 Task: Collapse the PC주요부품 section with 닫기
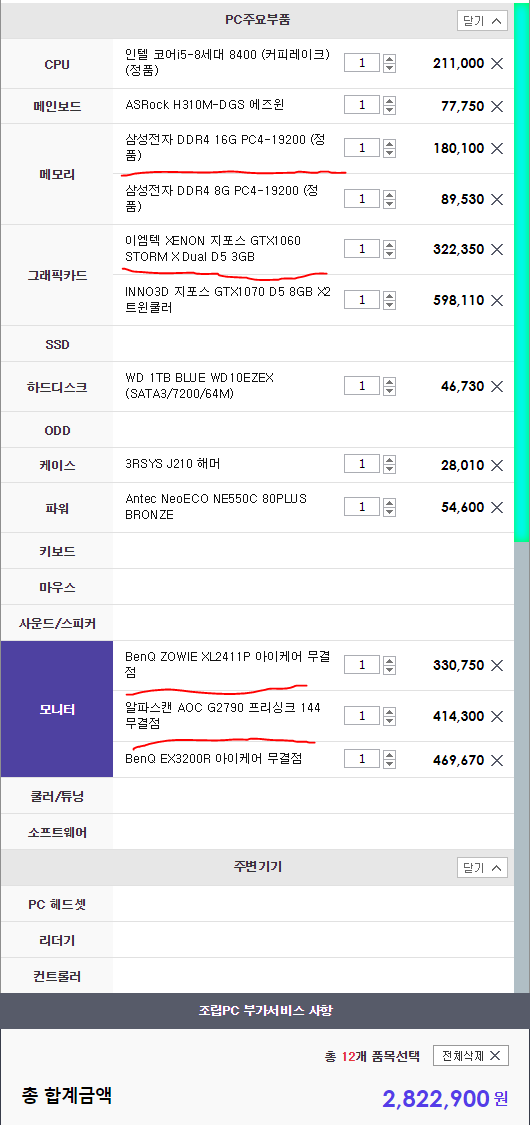tap(482, 21)
